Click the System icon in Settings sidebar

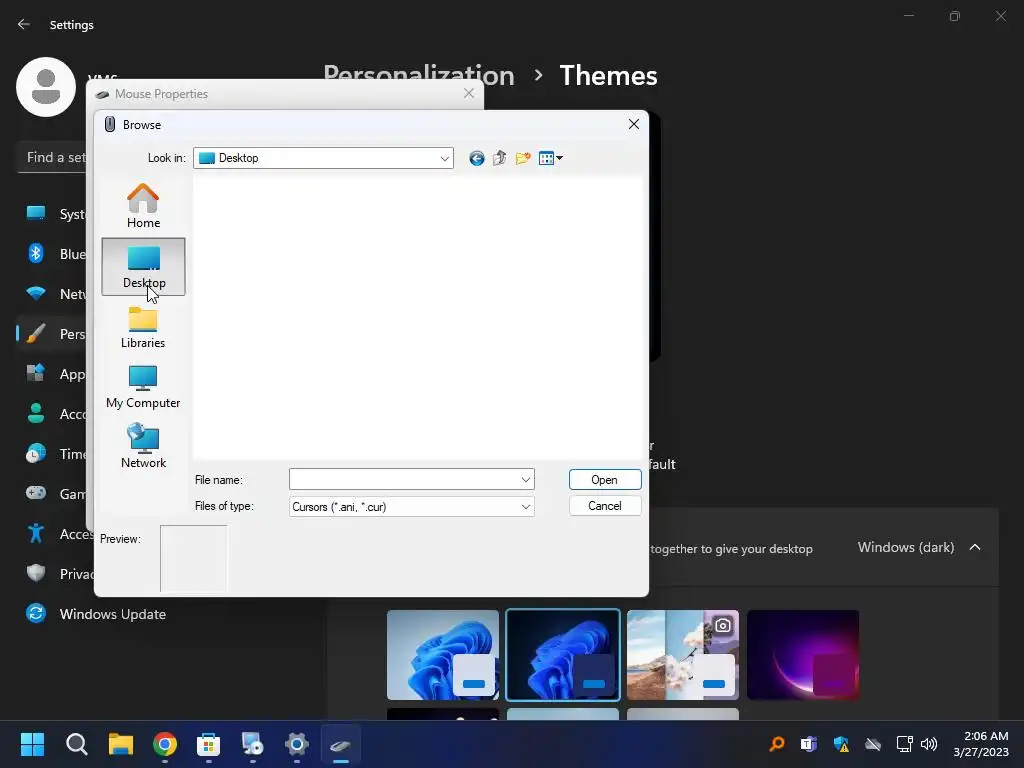pos(36,214)
